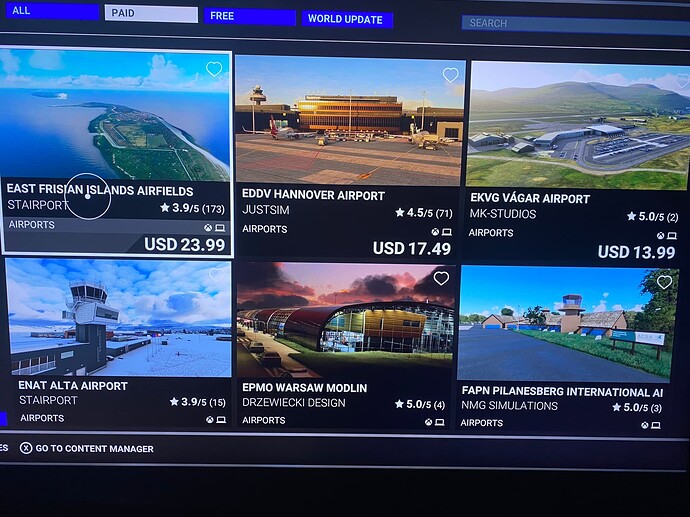
Task: Show FREE marketplace items
Action: coord(250,17)
